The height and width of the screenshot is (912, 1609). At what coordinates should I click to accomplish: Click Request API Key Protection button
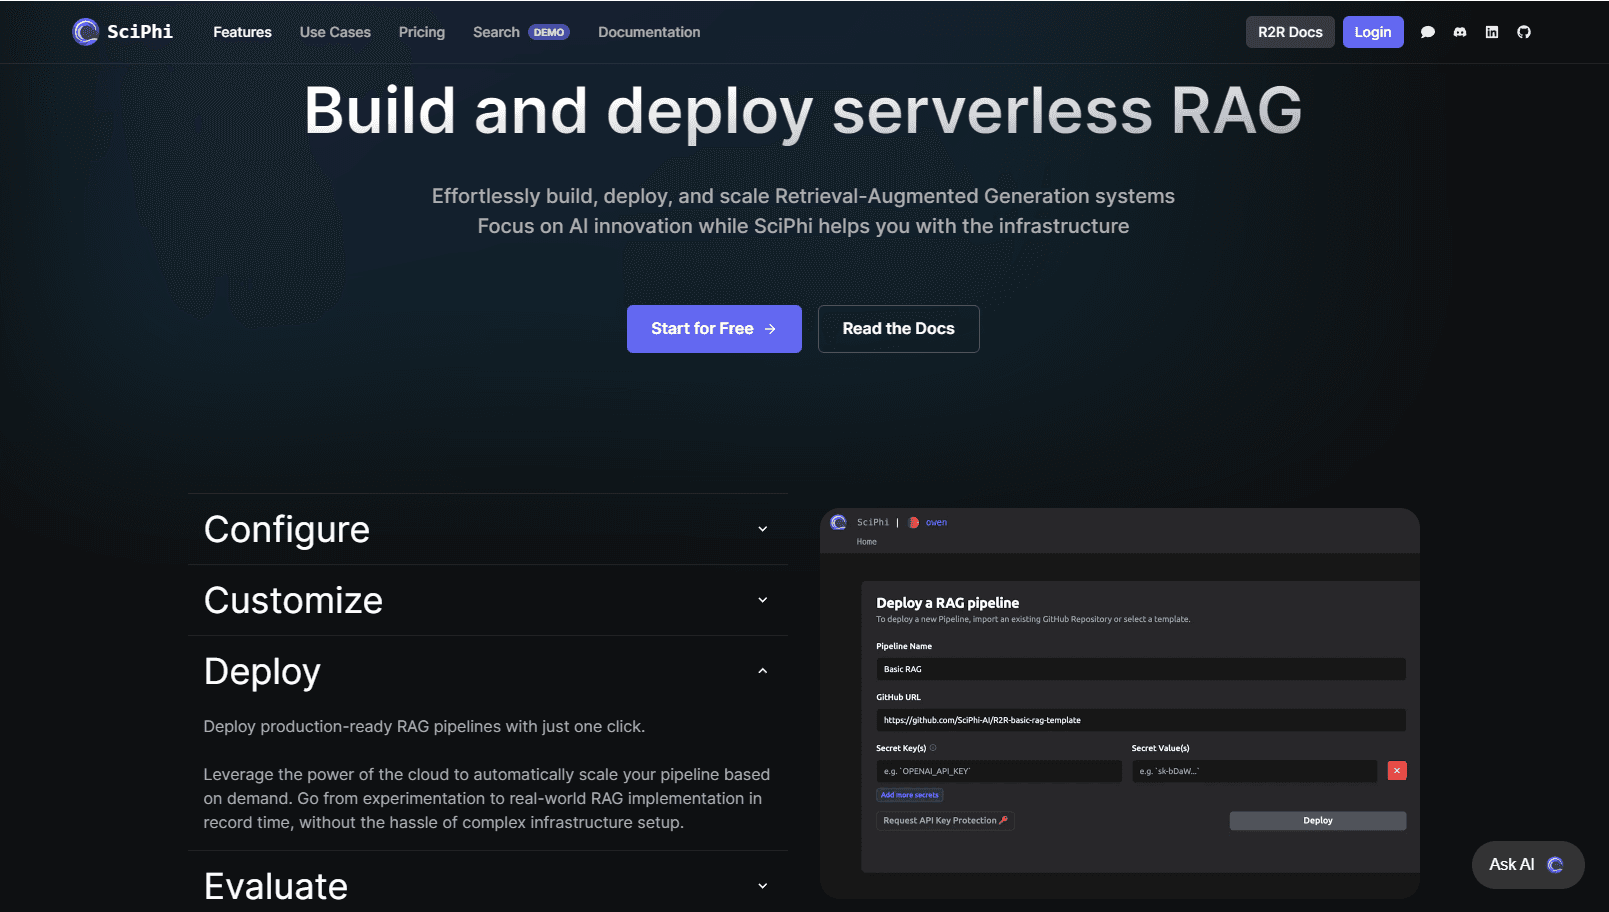click(x=945, y=821)
